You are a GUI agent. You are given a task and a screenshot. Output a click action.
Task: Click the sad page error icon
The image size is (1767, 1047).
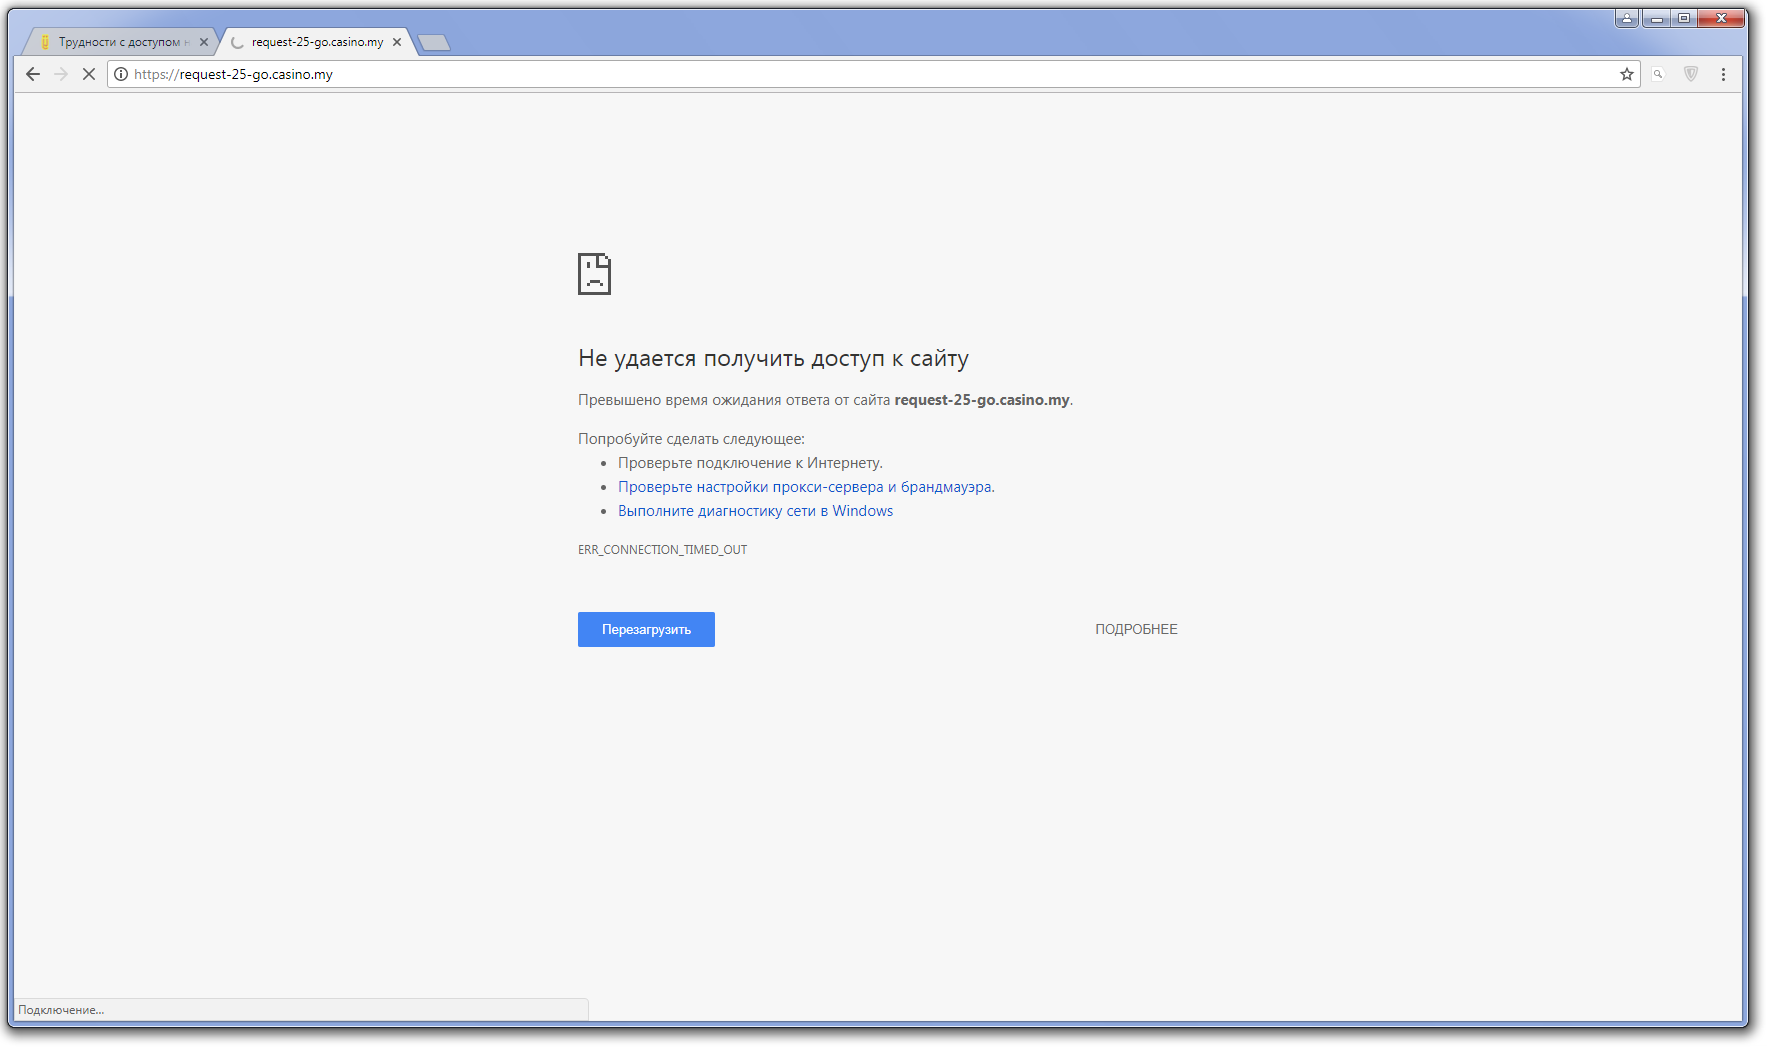click(594, 274)
